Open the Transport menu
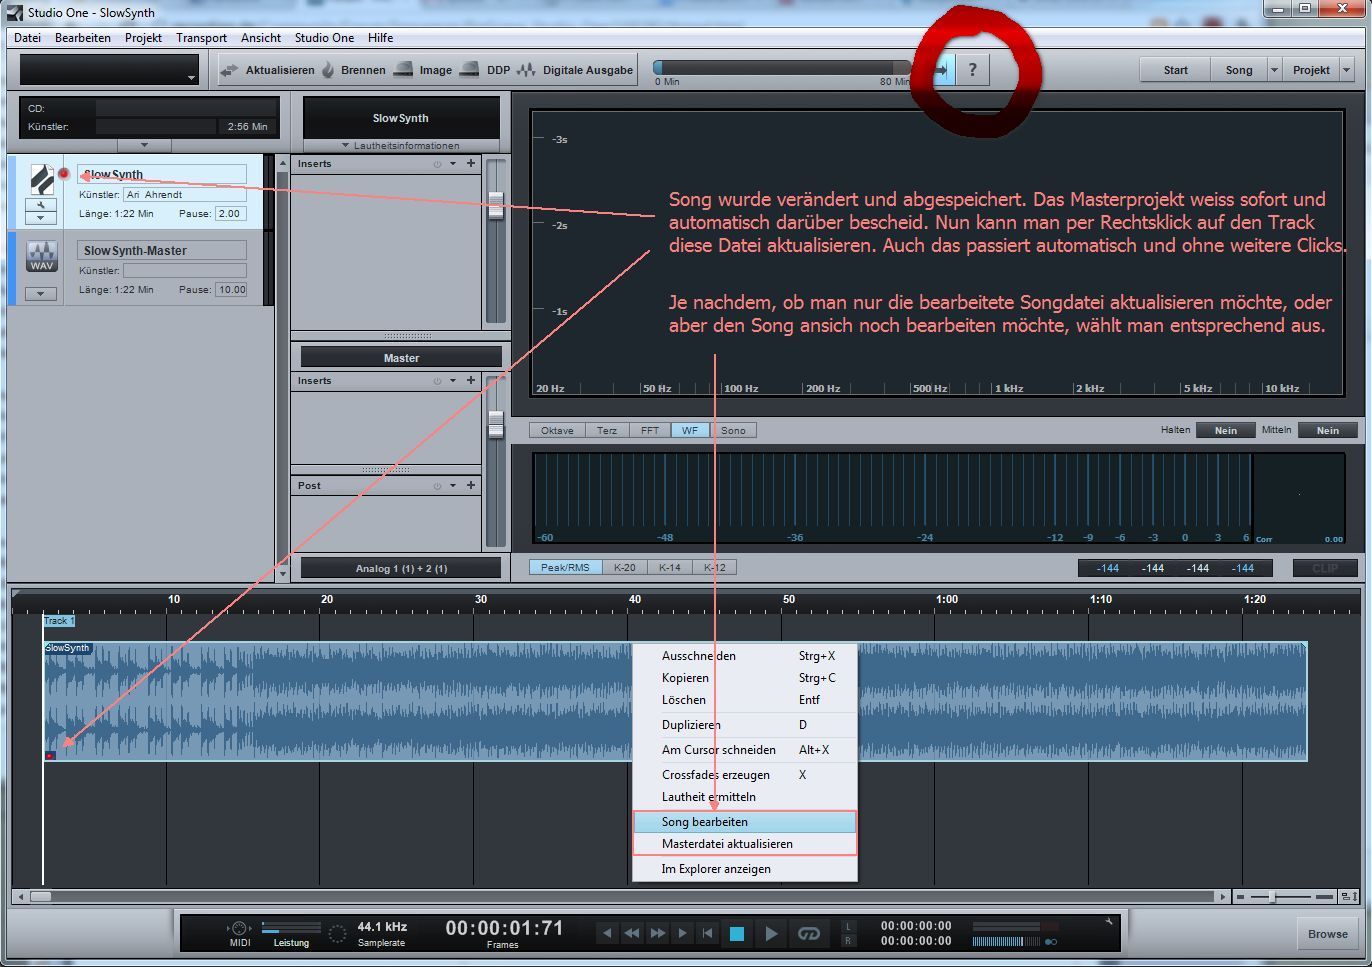This screenshot has width=1372, height=967. pyautogui.click(x=201, y=38)
